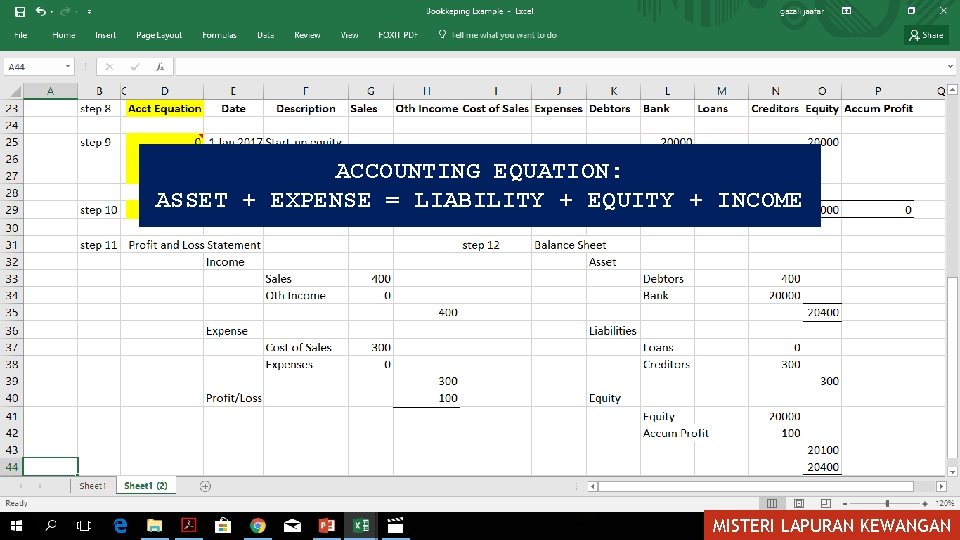This screenshot has height=540, width=960.
Task: Click the horizontal scrollbar left arrow
Action: 592,486
